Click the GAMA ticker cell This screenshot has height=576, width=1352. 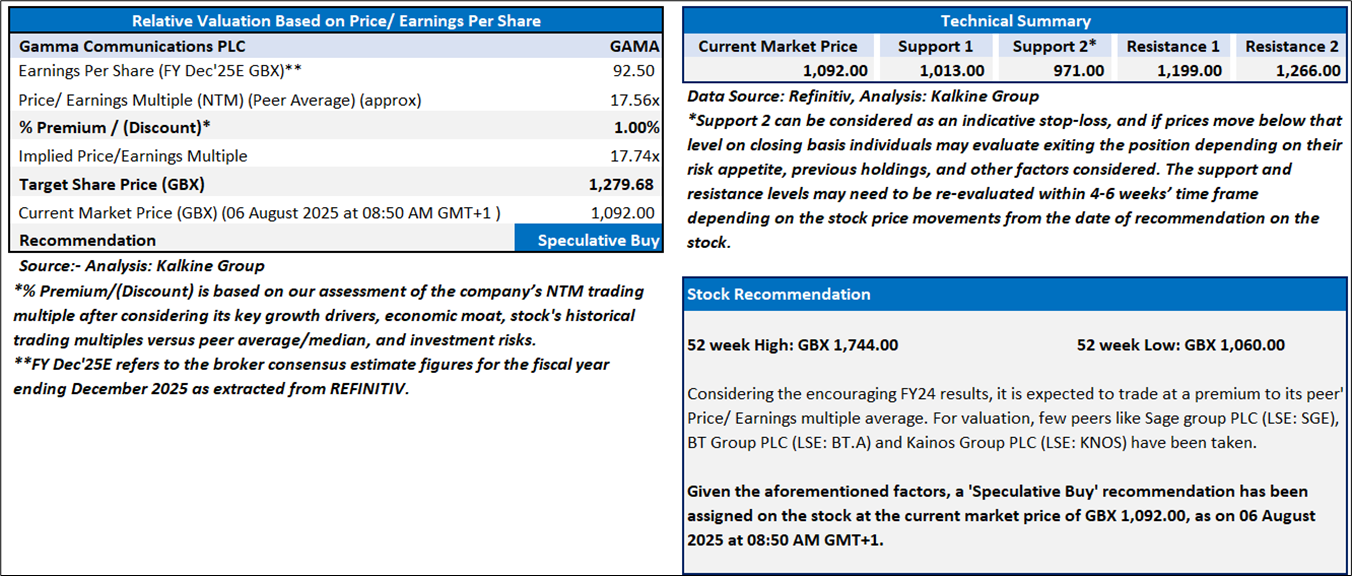[x=634, y=46]
